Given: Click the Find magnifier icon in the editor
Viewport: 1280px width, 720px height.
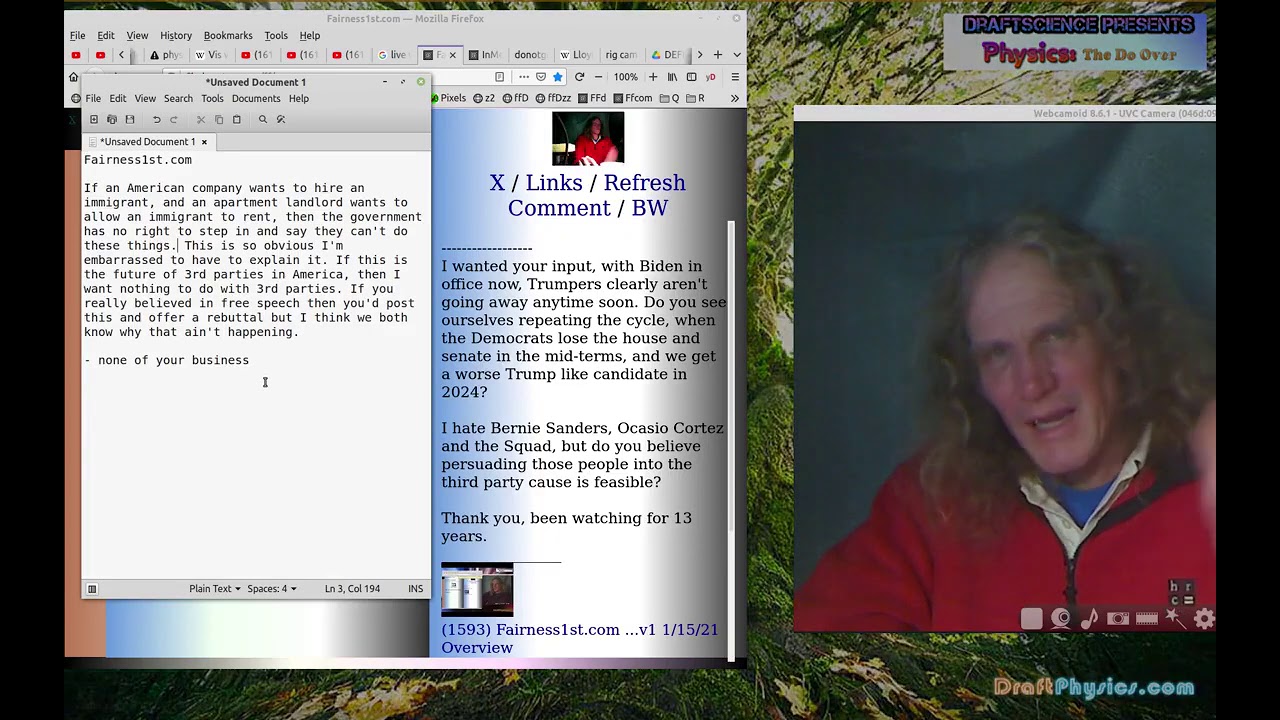Looking at the screenshot, I should click(x=263, y=119).
